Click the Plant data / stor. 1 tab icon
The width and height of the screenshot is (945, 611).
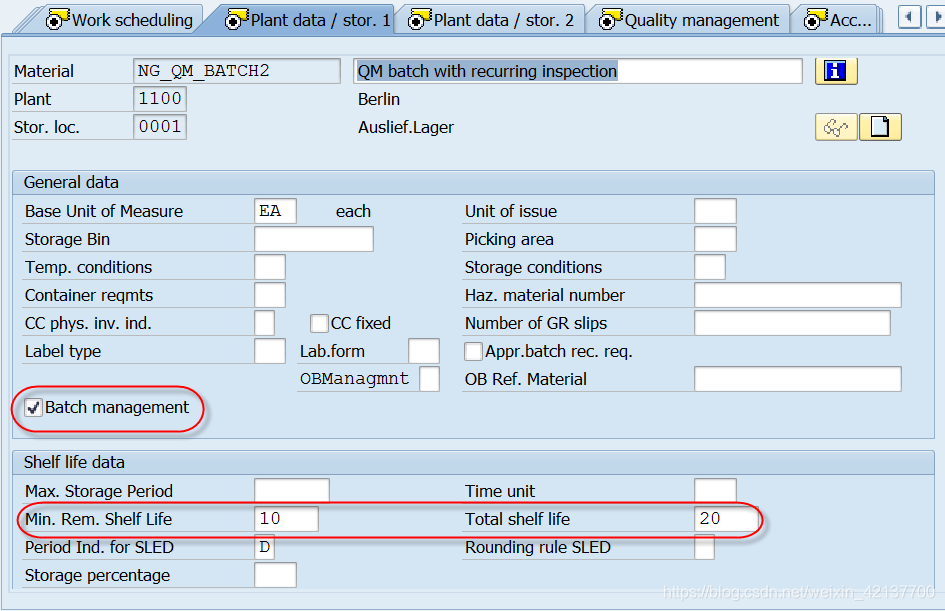(232, 18)
